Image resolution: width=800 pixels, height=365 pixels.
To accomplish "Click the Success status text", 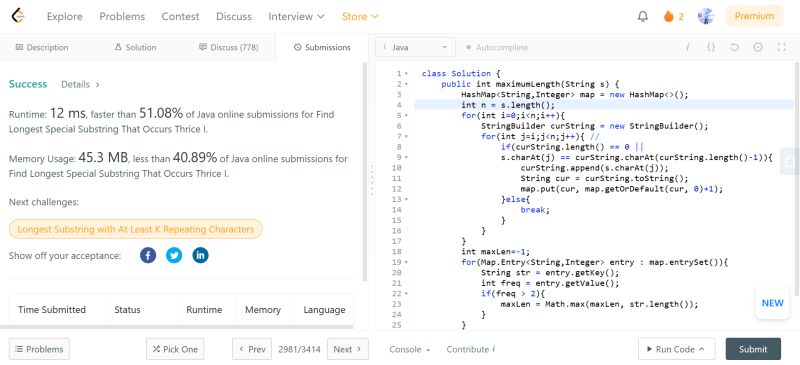I will coord(28,84).
